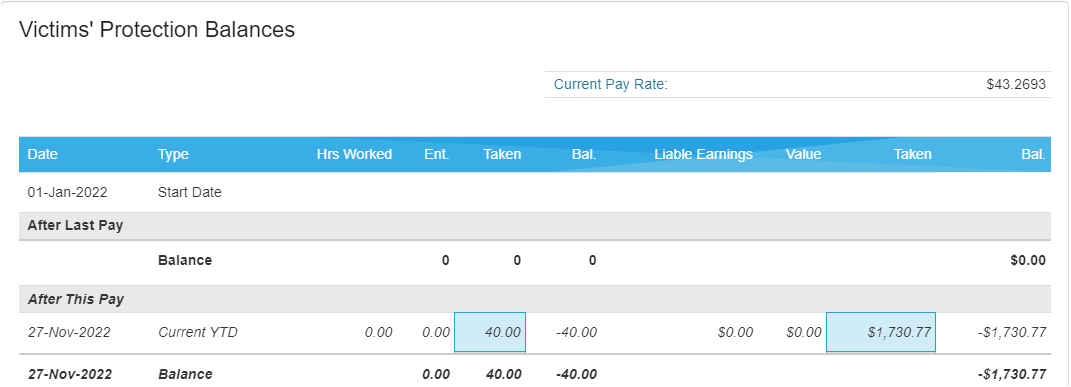Click the bold 40.00 in final Balance row
Screen dimensions: 1071x387
click(x=503, y=374)
